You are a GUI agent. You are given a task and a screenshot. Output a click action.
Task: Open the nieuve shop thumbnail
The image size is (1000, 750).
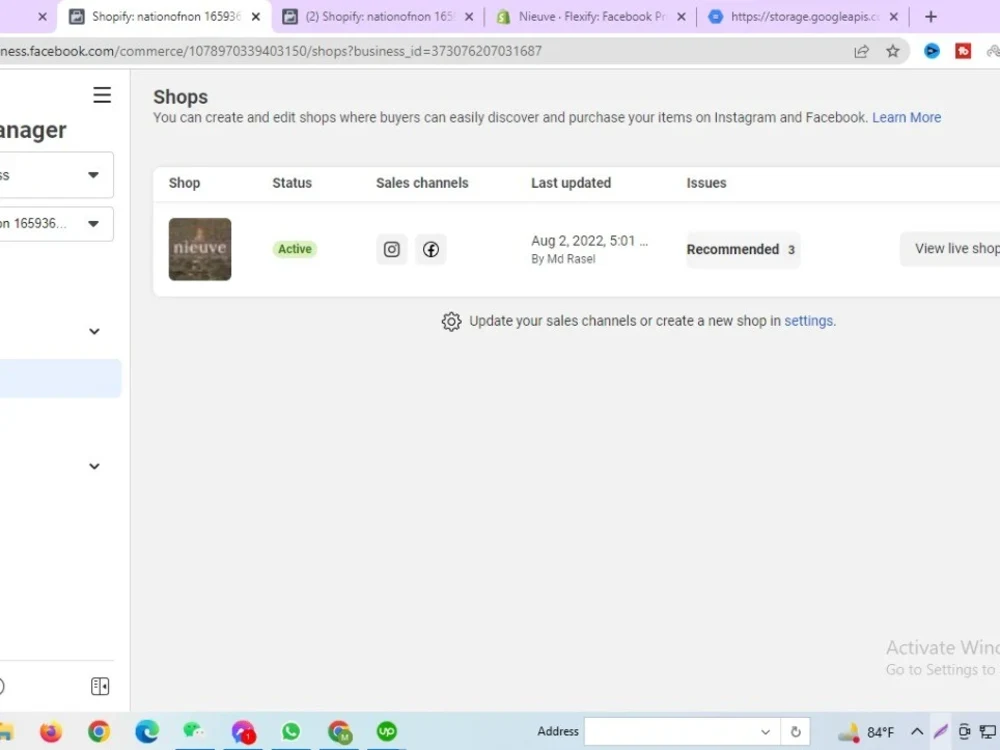click(200, 249)
